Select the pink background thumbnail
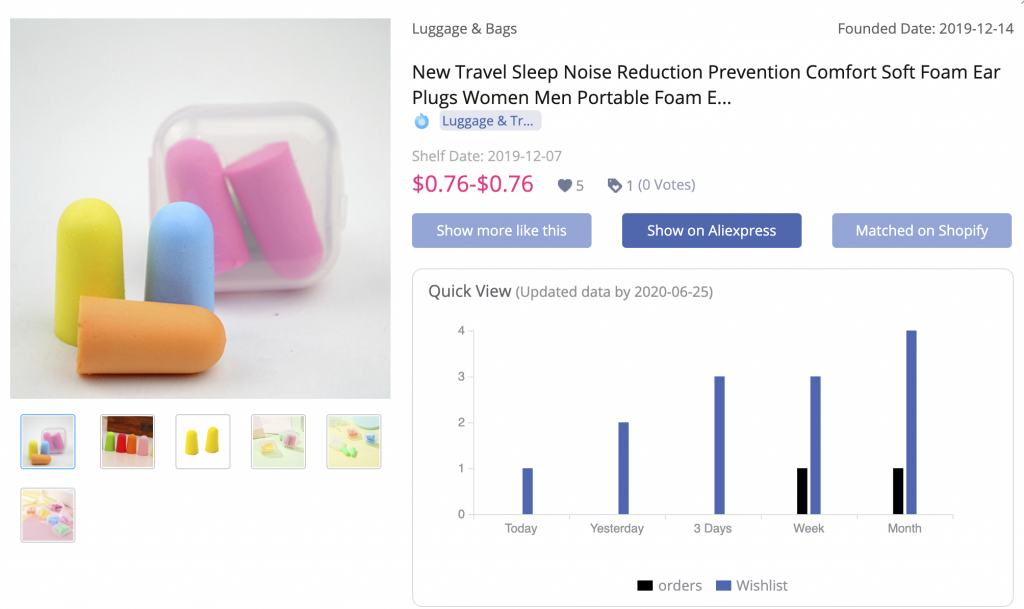This screenshot has width=1024, height=609. [x=48, y=515]
